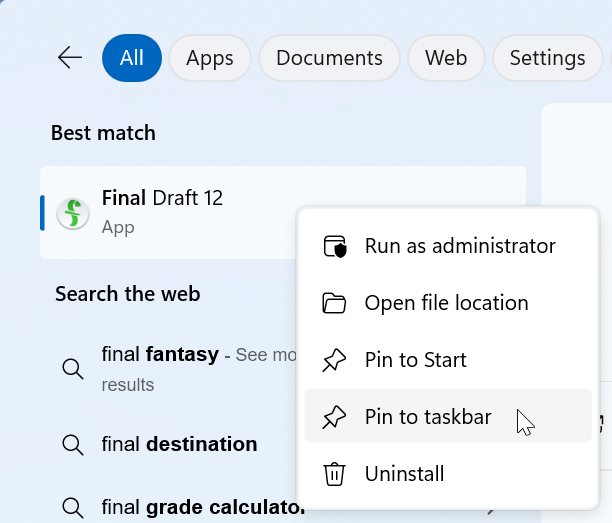612x523 pixels.
Task: Go back with the left arrow icon
Action: click(70, 58)
